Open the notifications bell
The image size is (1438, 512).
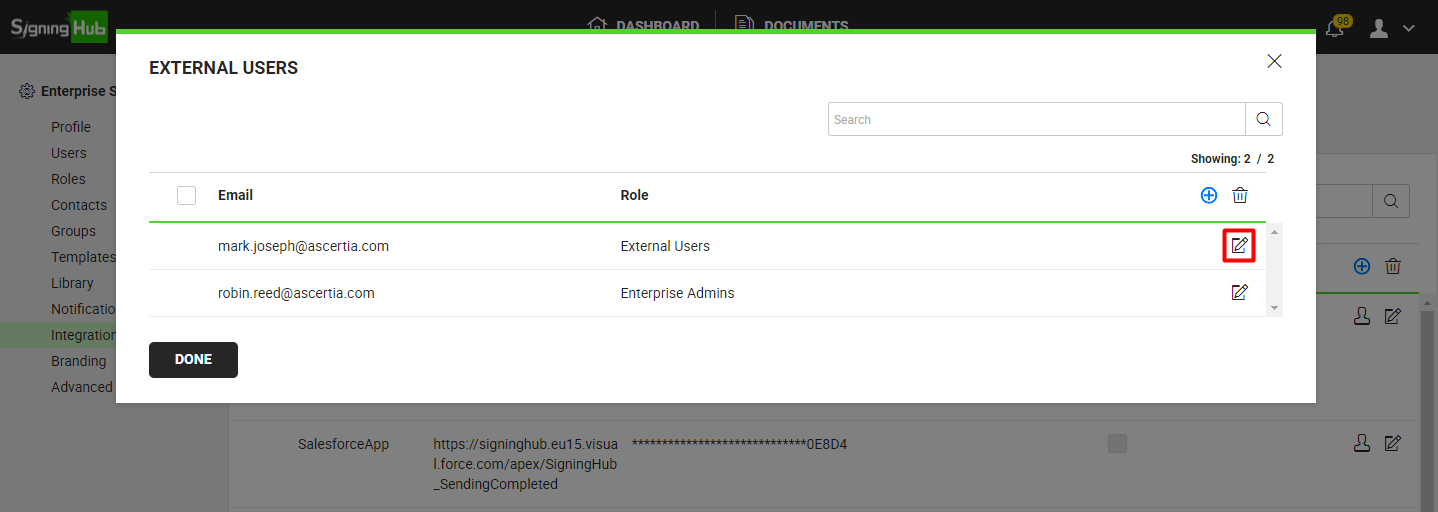click(1334, 28)
